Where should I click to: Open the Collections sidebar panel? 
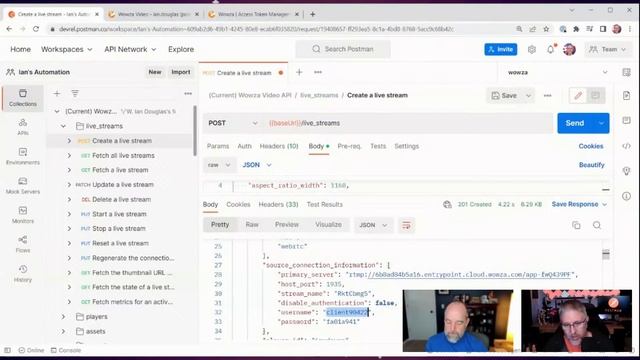click(x=23, y=98)
